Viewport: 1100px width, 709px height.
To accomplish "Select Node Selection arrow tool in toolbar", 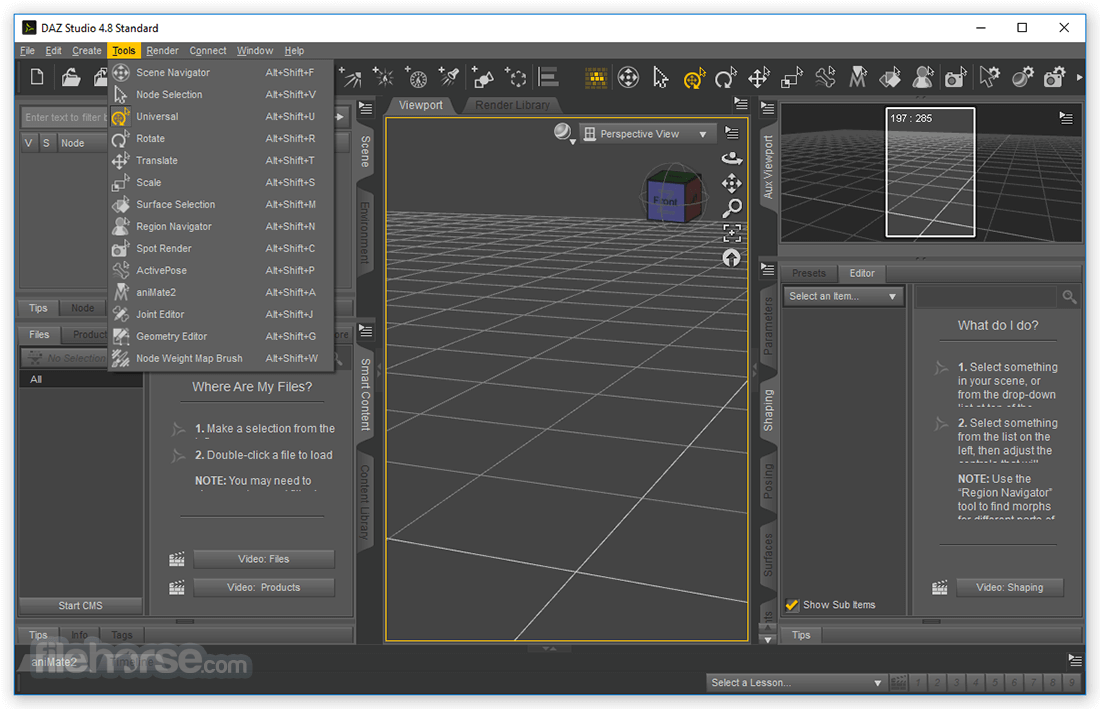I will coord(660,77).
